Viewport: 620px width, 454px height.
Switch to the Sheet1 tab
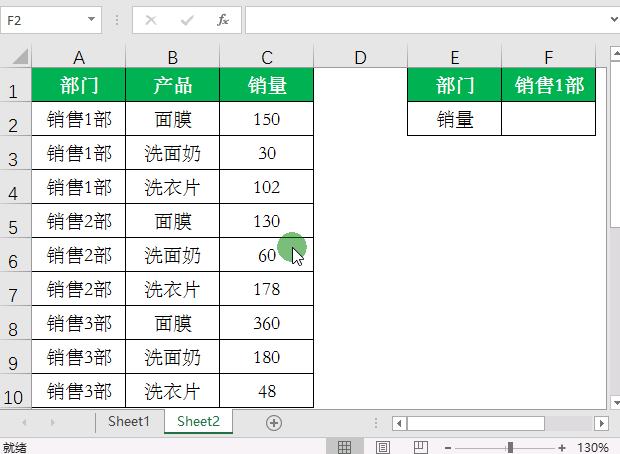tap(129, 422)
